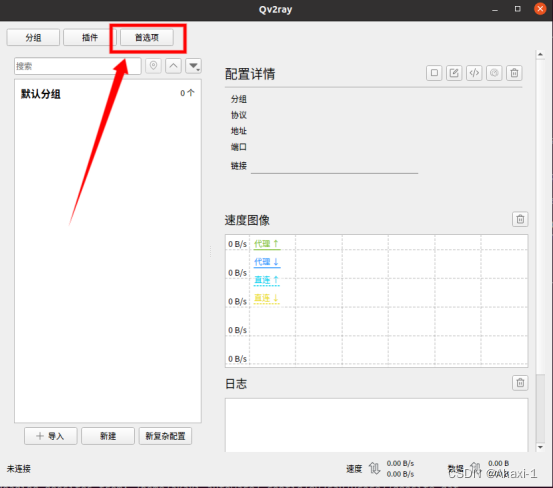Click the locate-connection pin icon

[x=153, y=66]
